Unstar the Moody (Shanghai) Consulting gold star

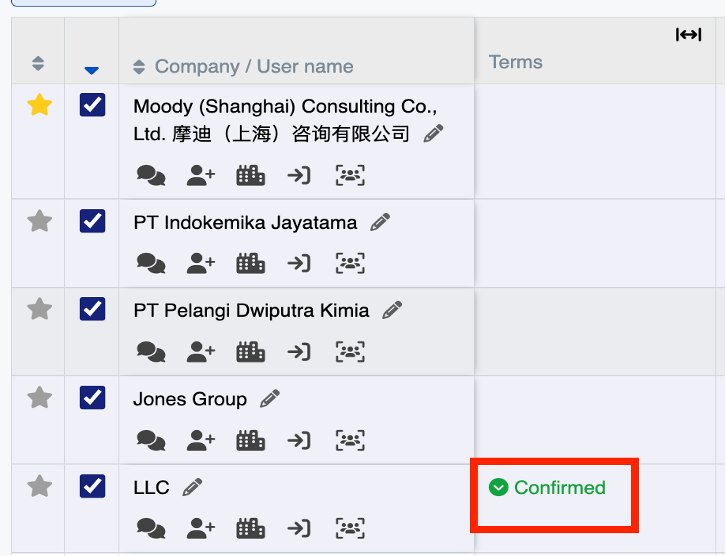[39, 105]
